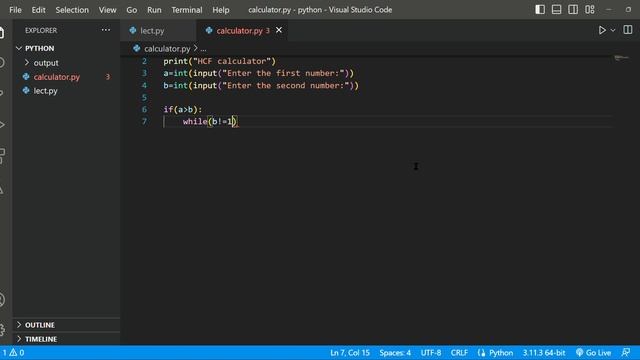640x360 pixels.
Task: Change encoding via UTF-8 status item
Action: coord(431,353)
